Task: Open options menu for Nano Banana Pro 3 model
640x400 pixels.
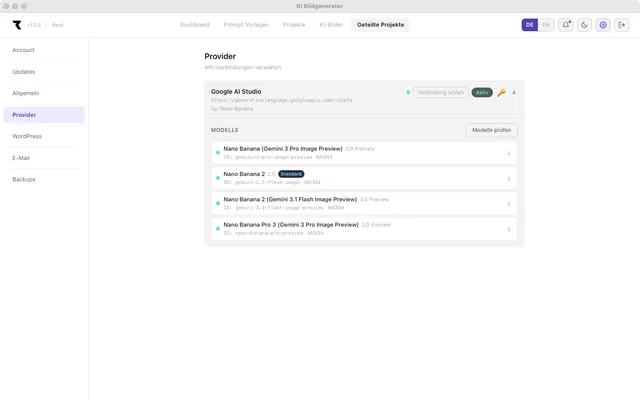Action: coord(509,229)
